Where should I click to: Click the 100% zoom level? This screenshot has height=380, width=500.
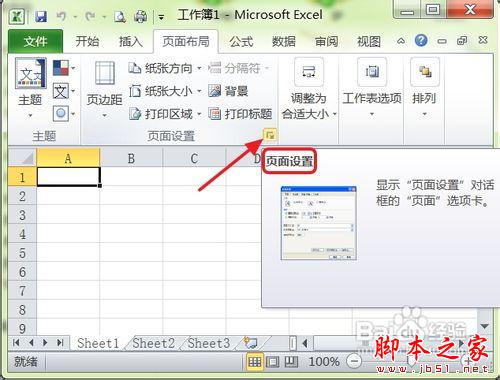coord(324,362)
